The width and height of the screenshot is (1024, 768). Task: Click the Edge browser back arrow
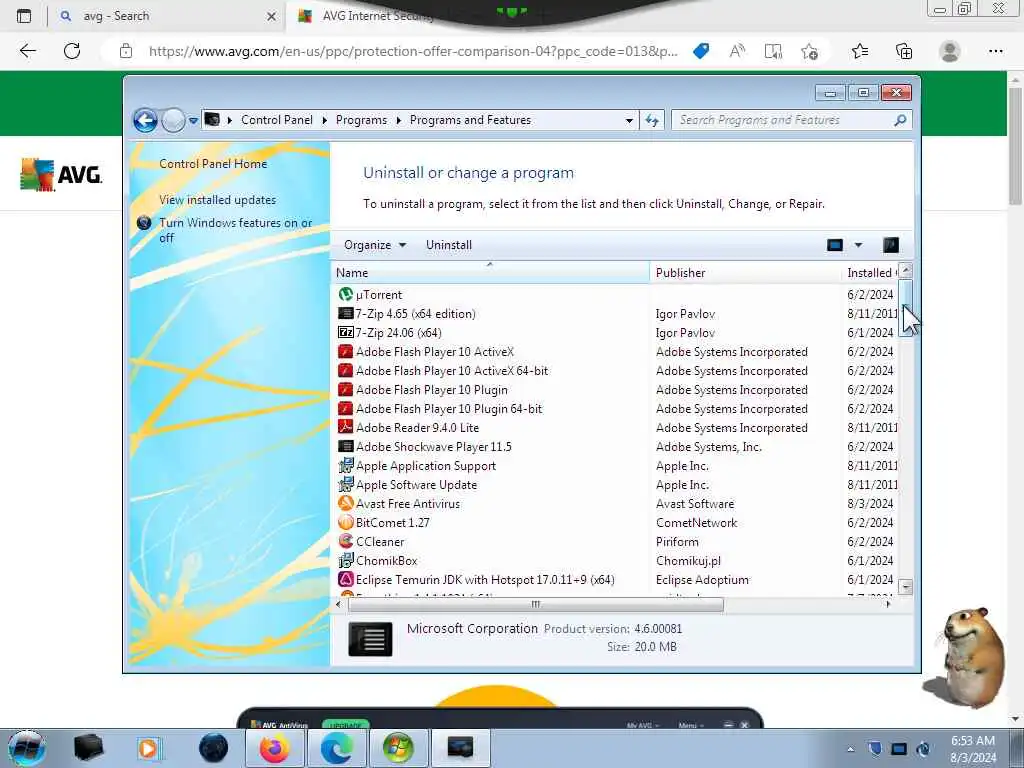(x=27, y=51)
